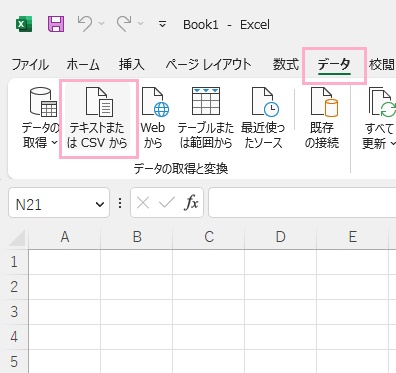Switch to the 挿入 tab
396x373 pixels.
132,64
